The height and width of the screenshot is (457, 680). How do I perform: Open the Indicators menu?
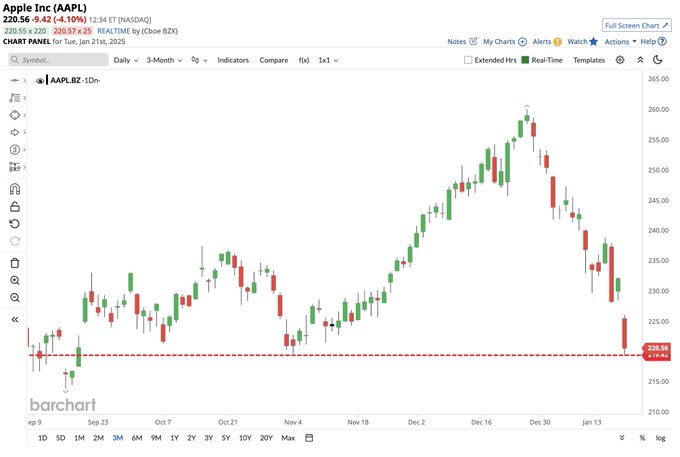tap(233, 60)
